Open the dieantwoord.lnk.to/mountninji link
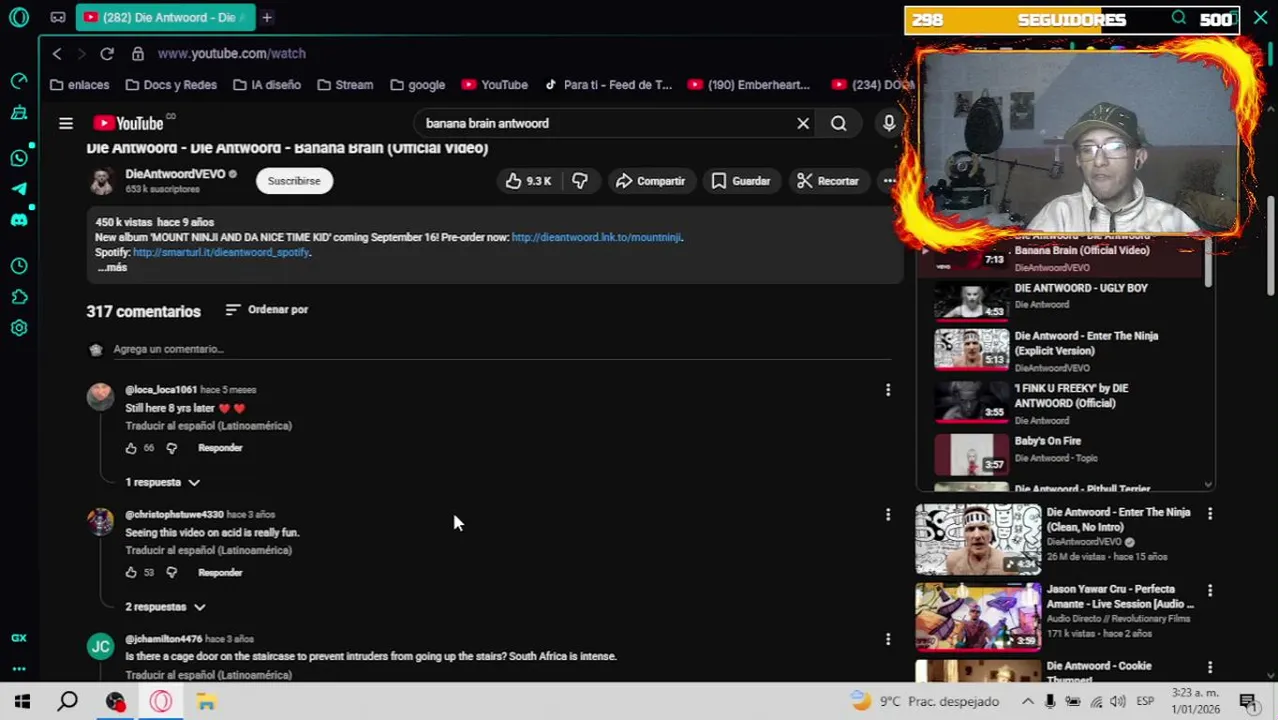The height and width of the screenshot is (720, 1278). [x=596, y=238]
